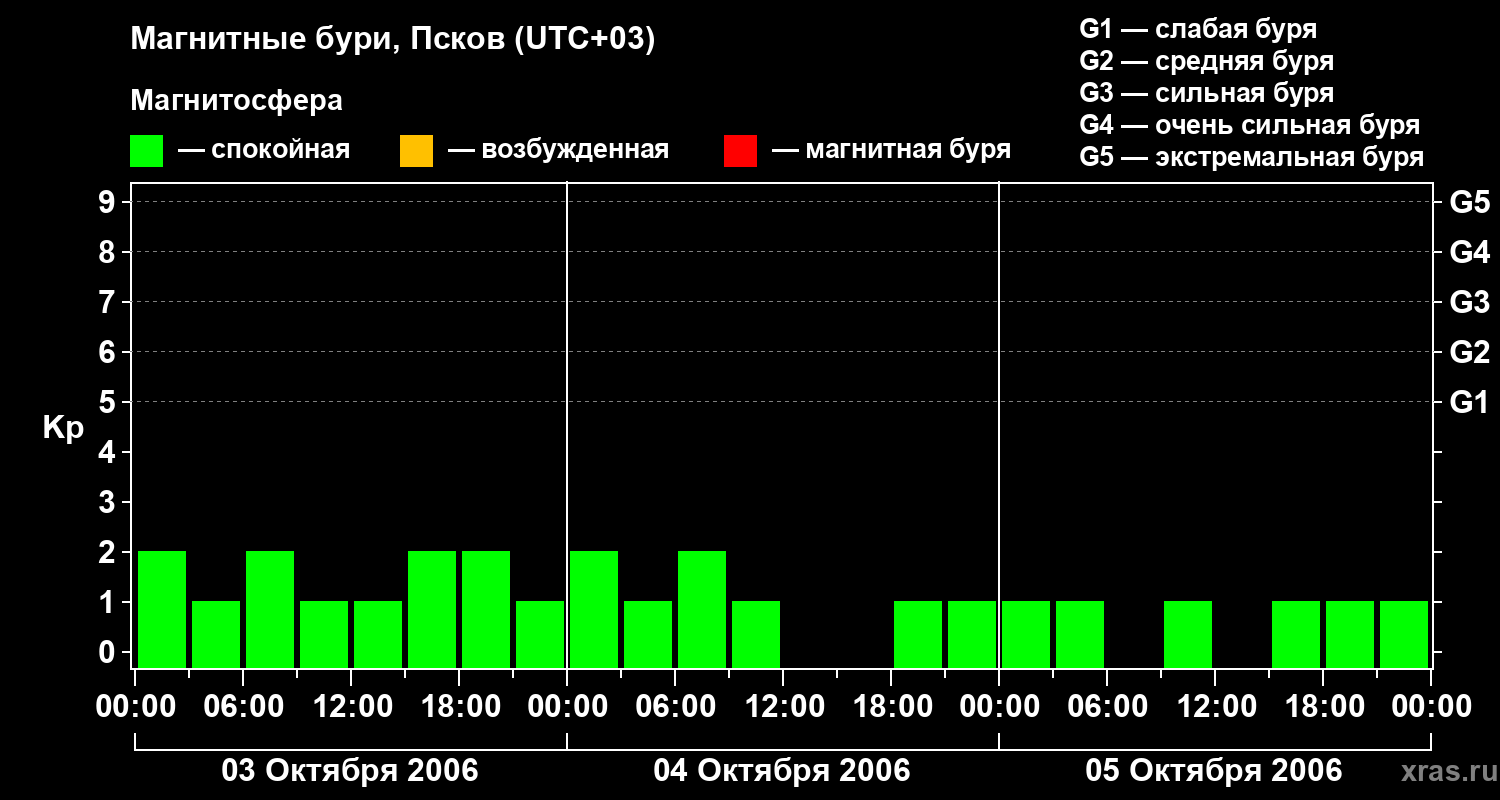The width and height of the screenshot is (1500, 800).
Task: Click the 'Kp' axis label
Action: (63, 428)
